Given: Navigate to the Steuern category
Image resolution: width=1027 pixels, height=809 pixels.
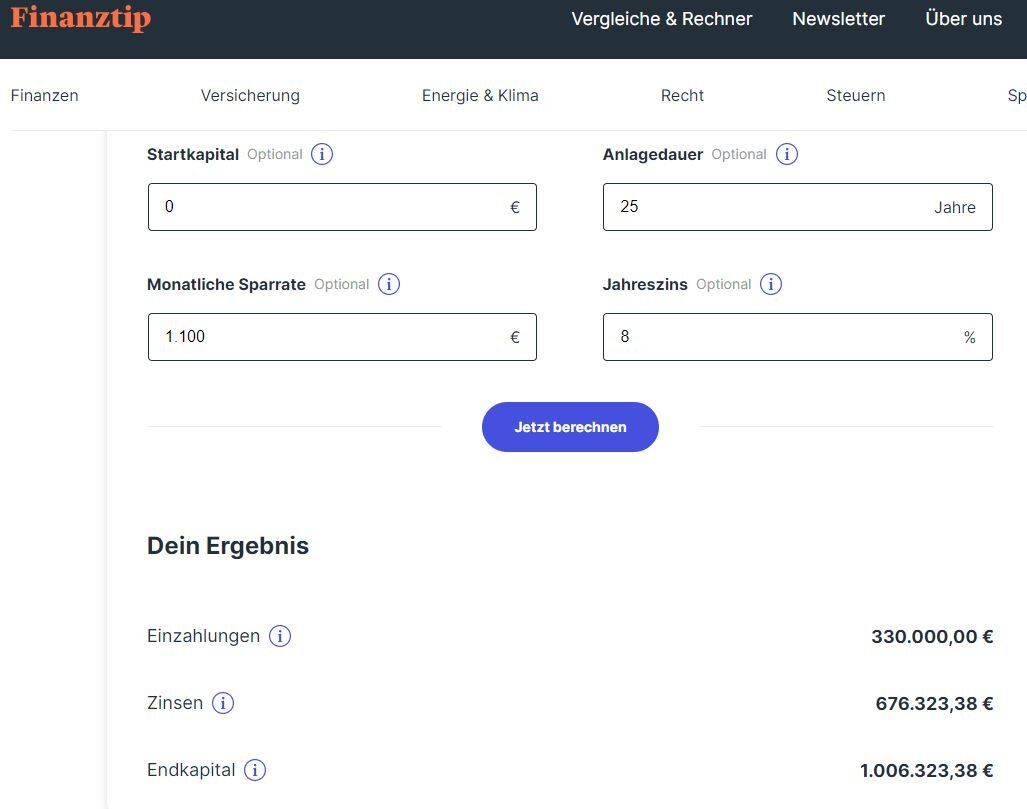Looking at the screenshot, I should [855, 96].
